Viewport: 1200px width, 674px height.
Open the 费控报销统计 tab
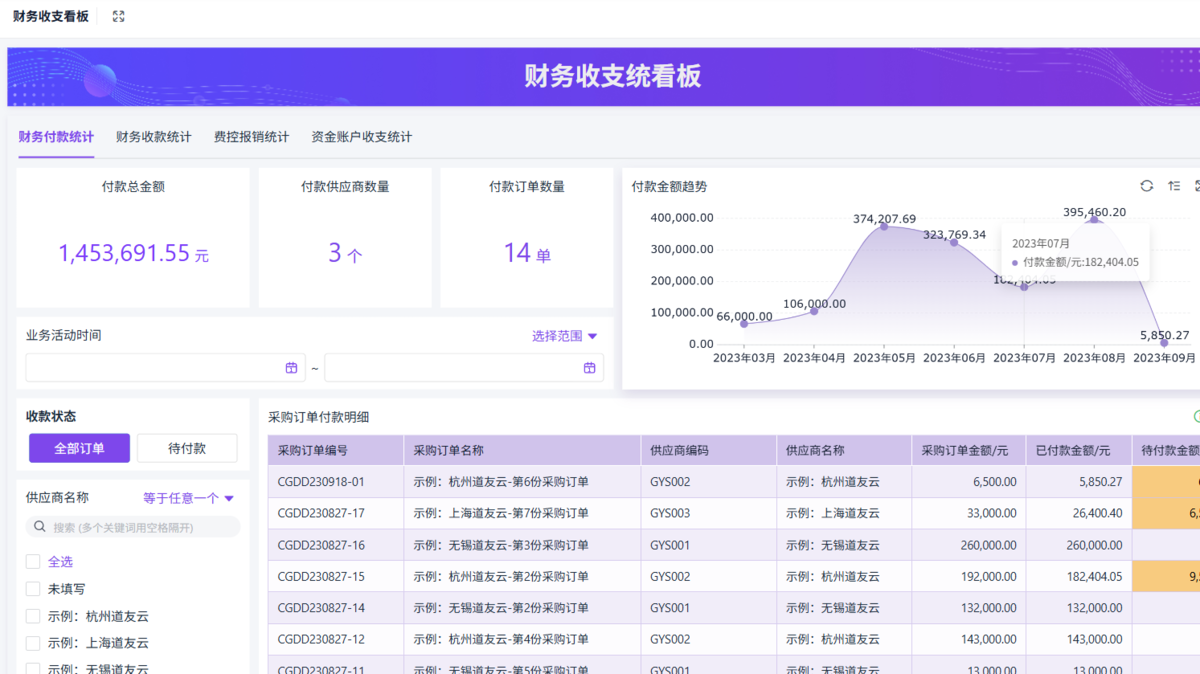251,137
